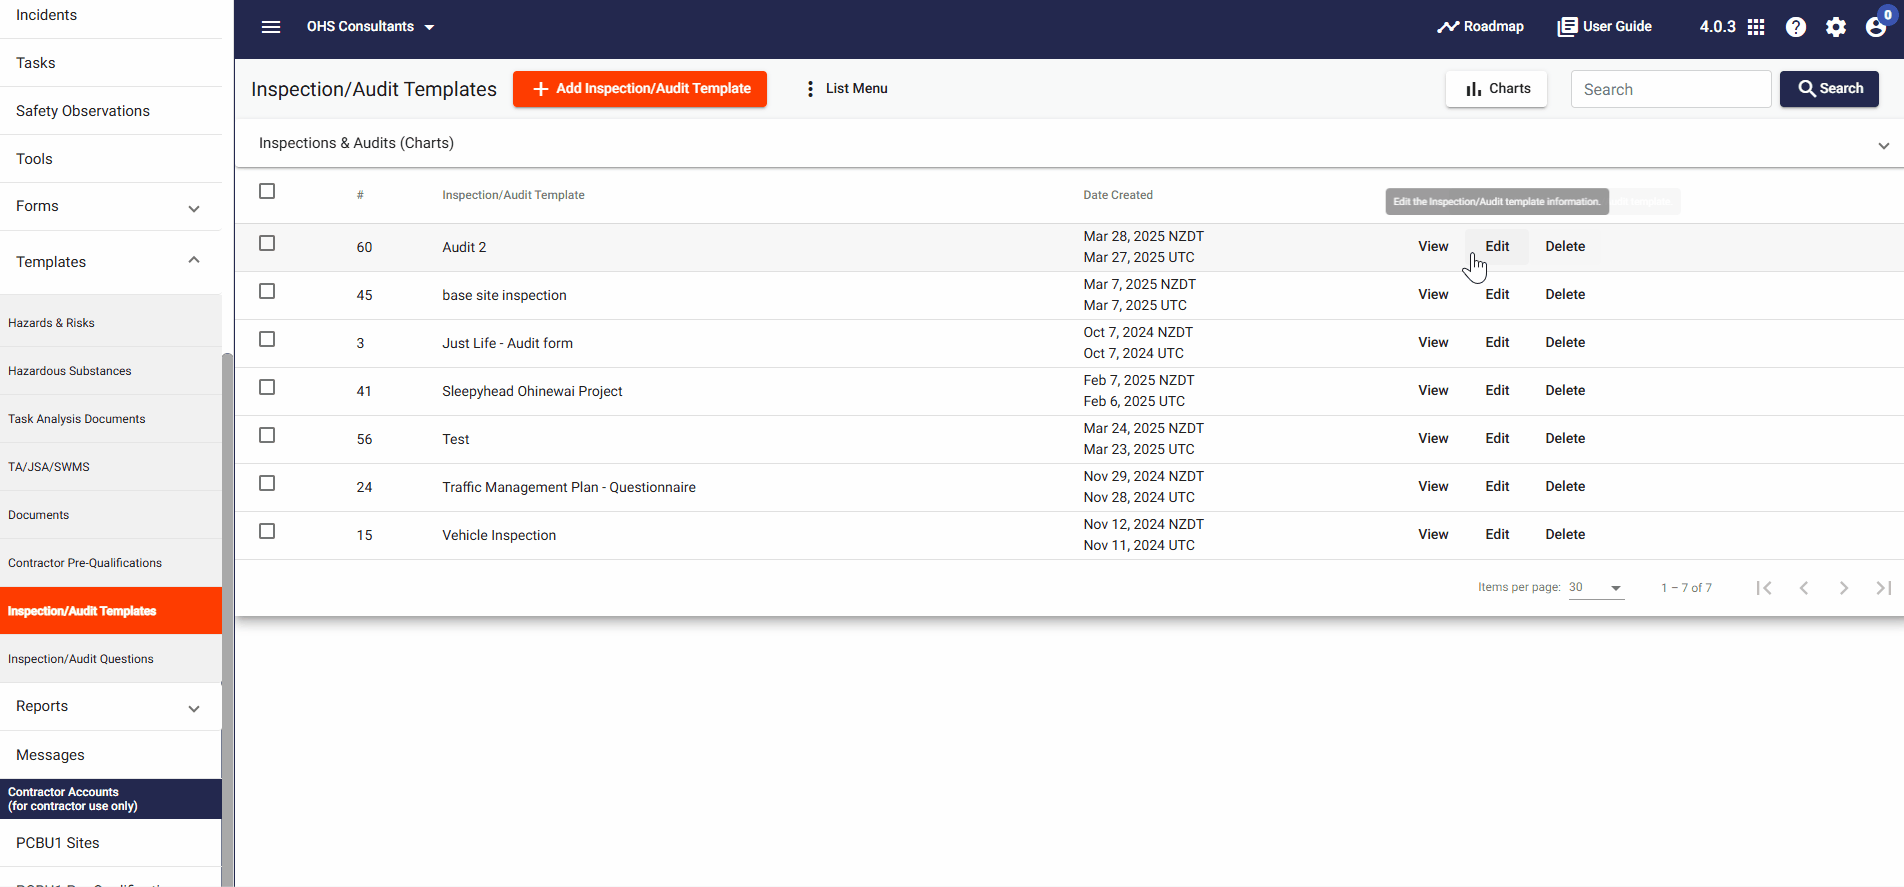
Task: Open the Items per page dropdown
Action: (1596, 588)
